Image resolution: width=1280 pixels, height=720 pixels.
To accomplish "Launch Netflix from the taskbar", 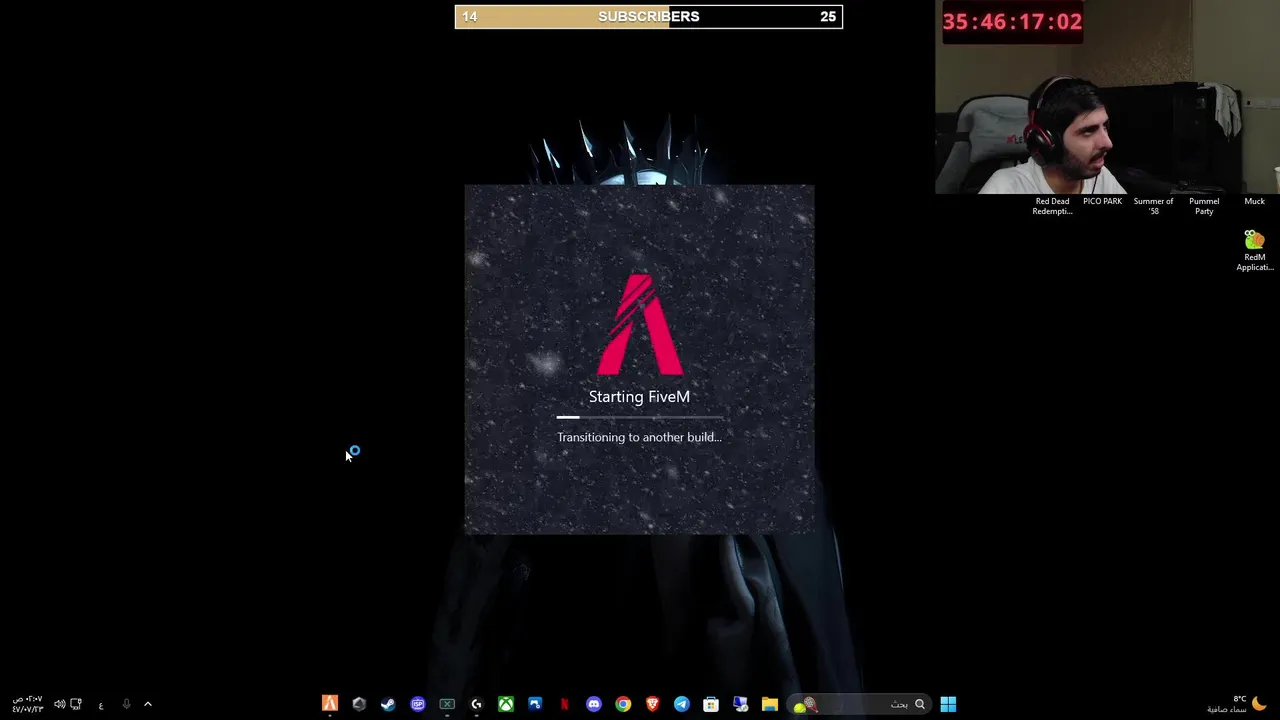I will tap(564, 704).
